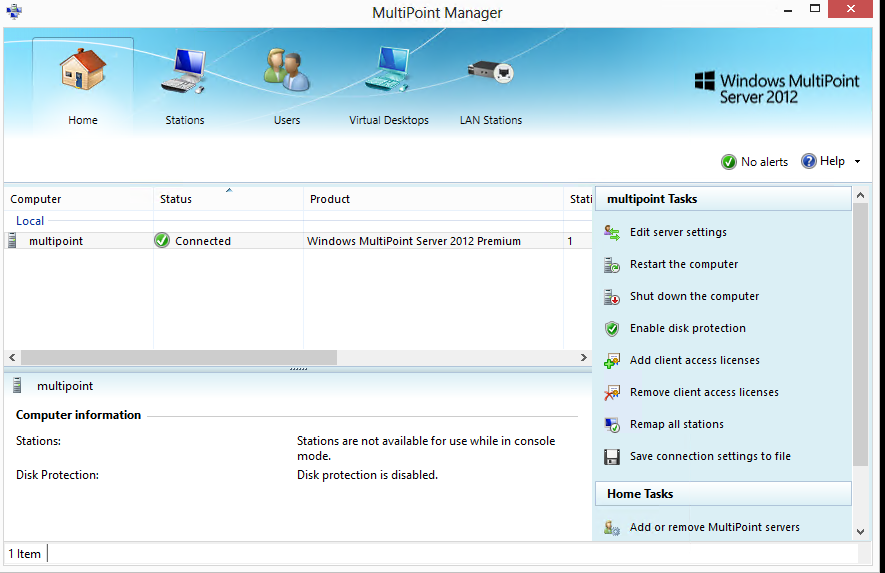This screenshot has height=573, width=885.
Task: Open the Virtual Desktops laptop icon
Action: point(387,69)
